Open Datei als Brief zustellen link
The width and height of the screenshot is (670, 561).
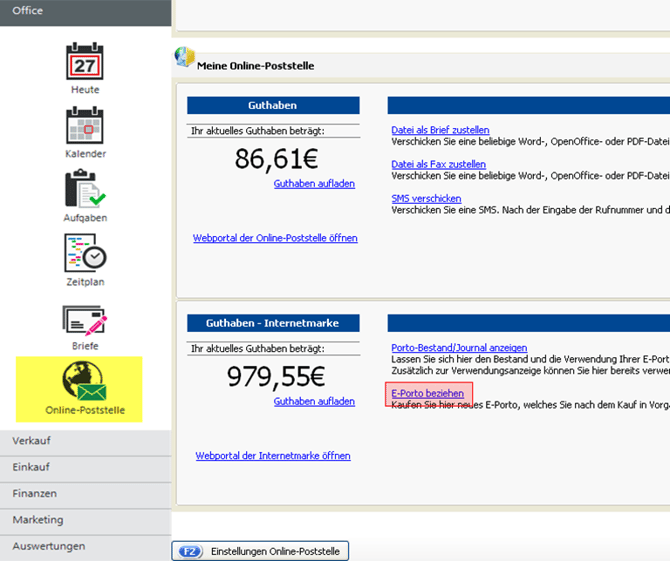click(x=440, y=130)
